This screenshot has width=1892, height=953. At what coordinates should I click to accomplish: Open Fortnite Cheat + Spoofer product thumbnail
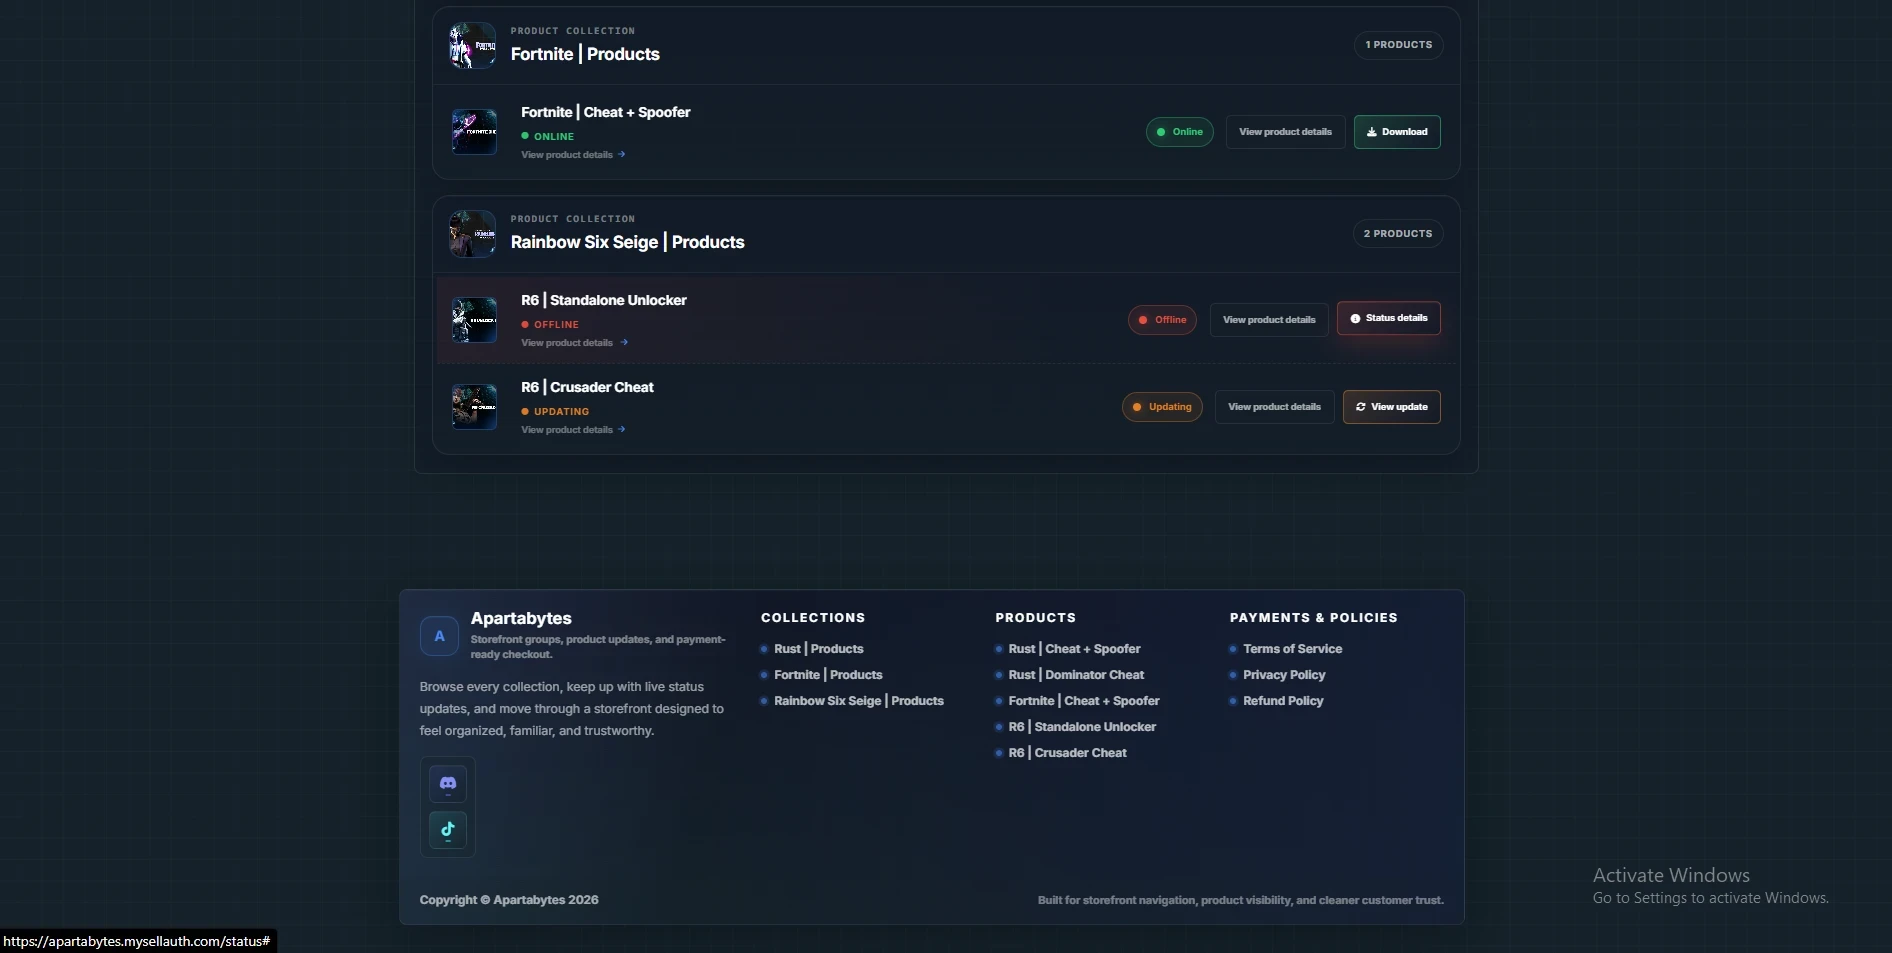point(474,132)
